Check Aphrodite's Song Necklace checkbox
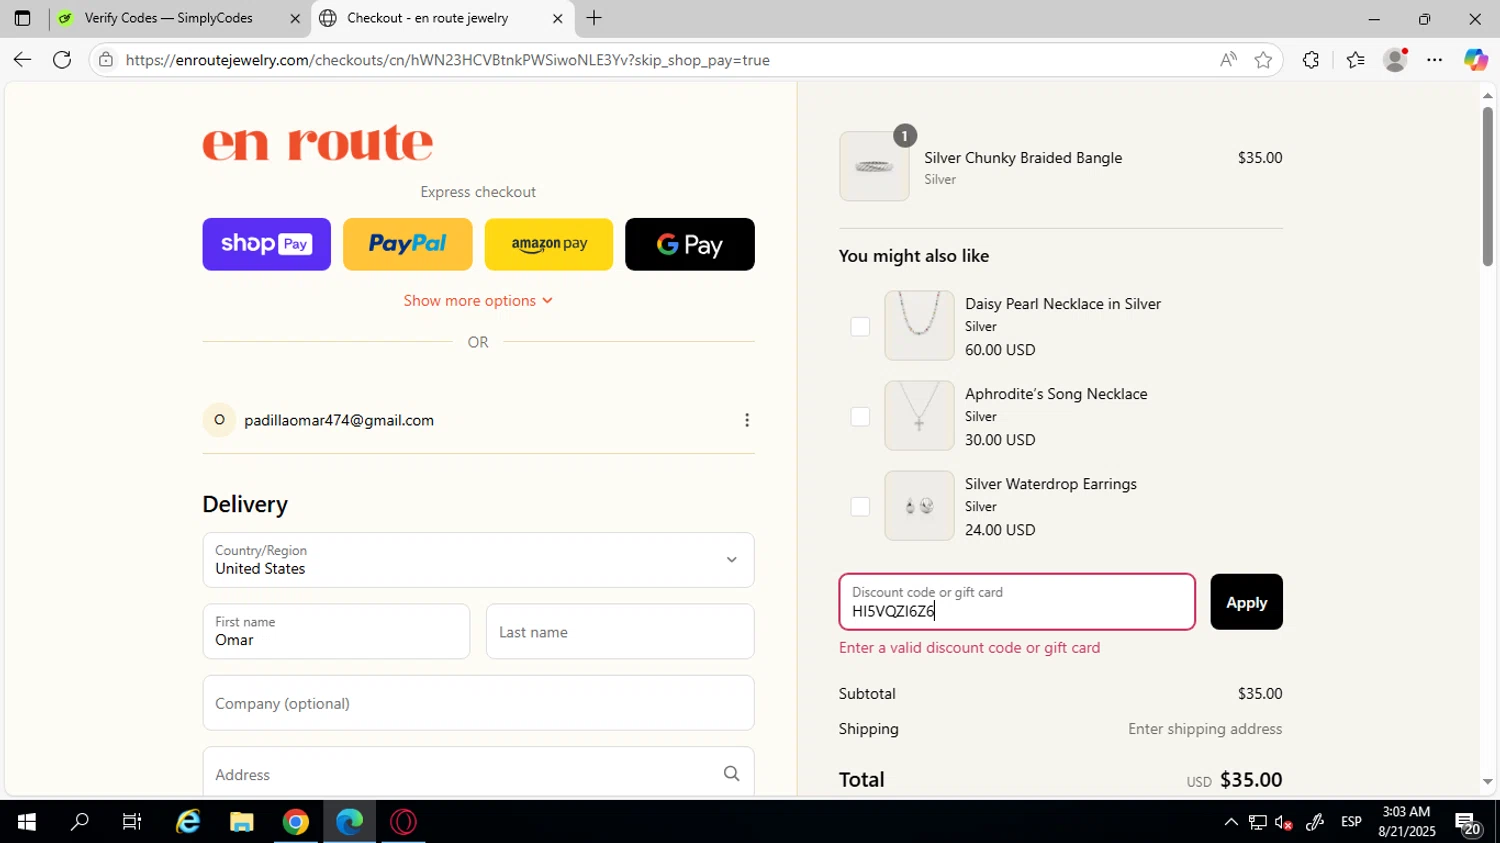 point(860,416)
